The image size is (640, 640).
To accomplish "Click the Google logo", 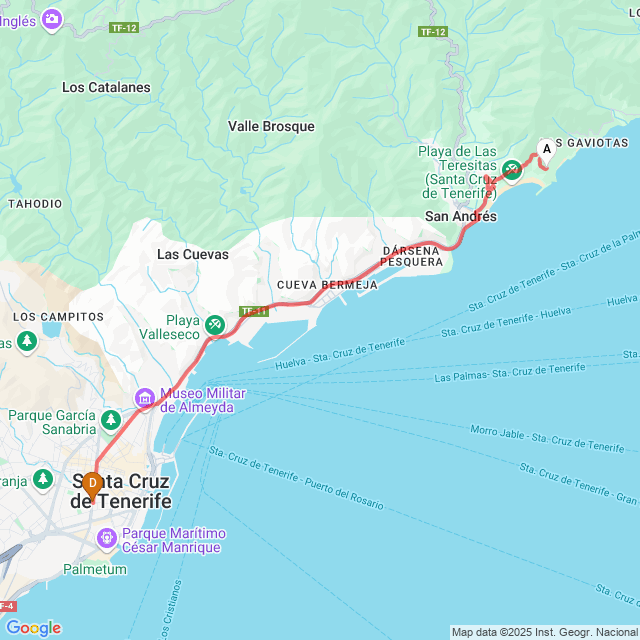I will click(33, 628).
